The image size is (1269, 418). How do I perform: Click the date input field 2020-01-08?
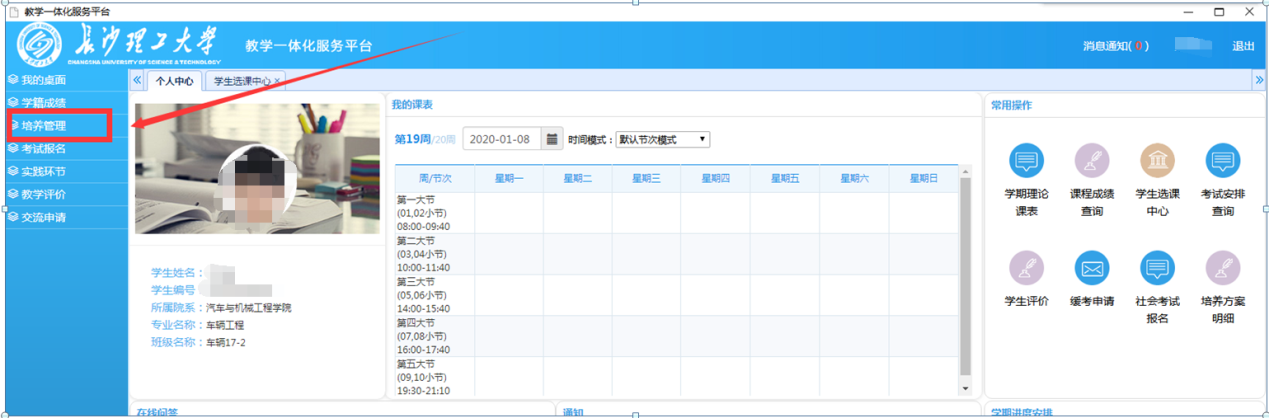click(502, 139)
